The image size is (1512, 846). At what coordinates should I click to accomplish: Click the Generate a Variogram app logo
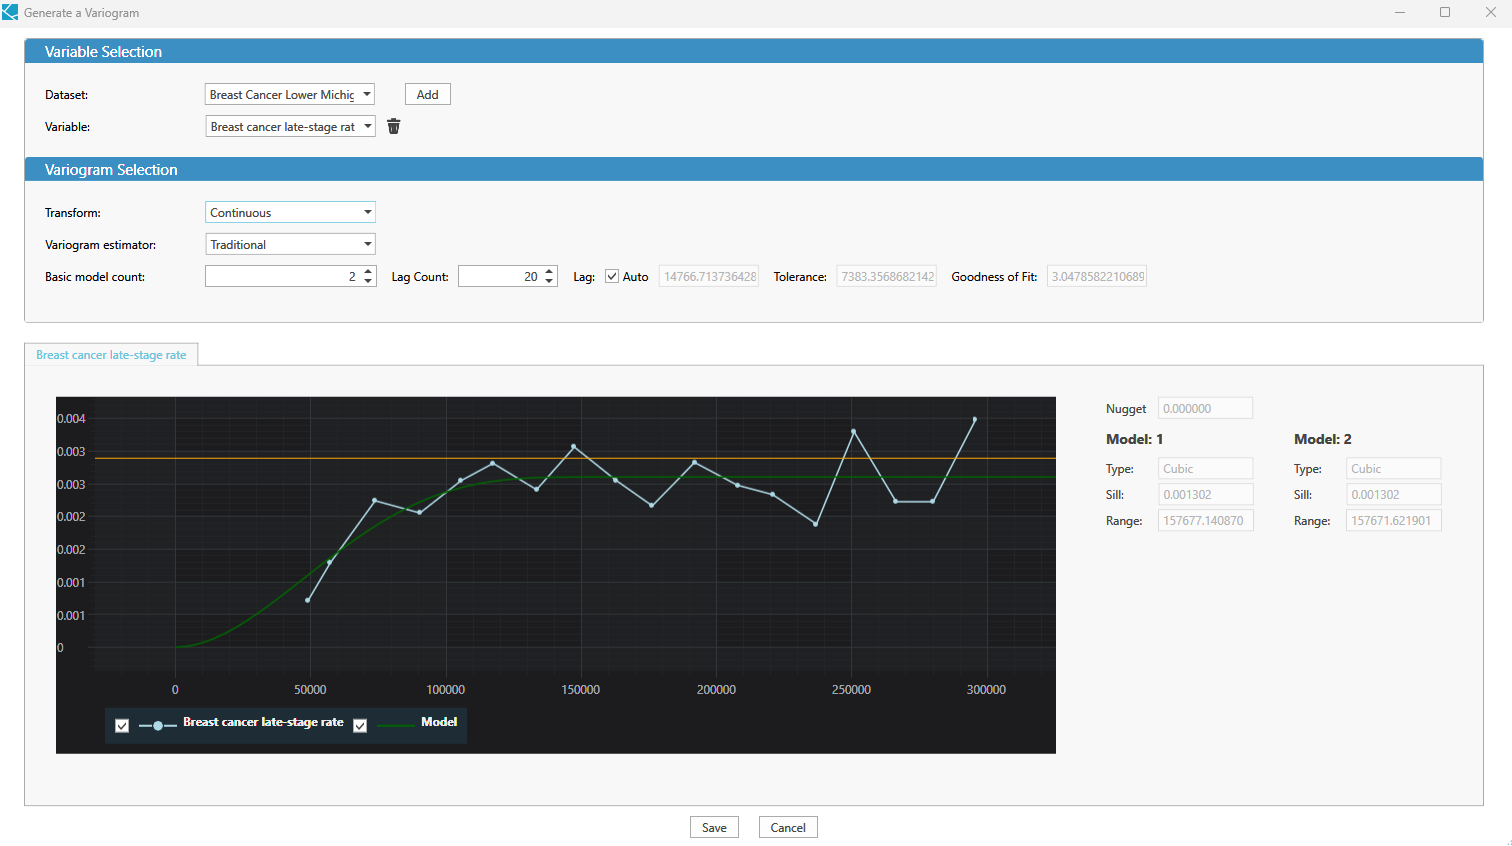pyautogui.click(x=10, y=12)
